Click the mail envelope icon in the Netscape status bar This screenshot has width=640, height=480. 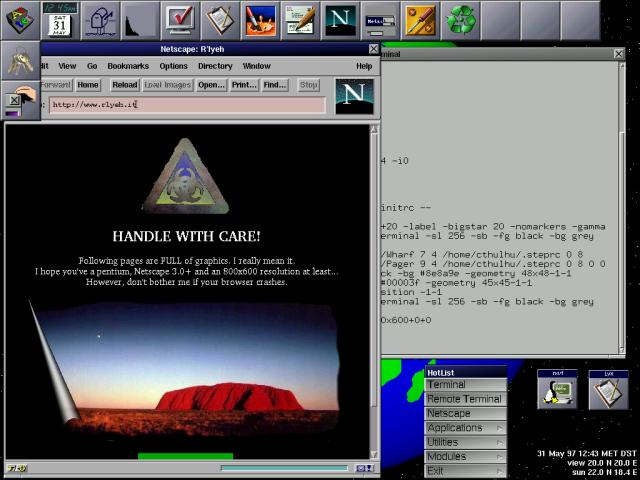[x=364, y=468]
